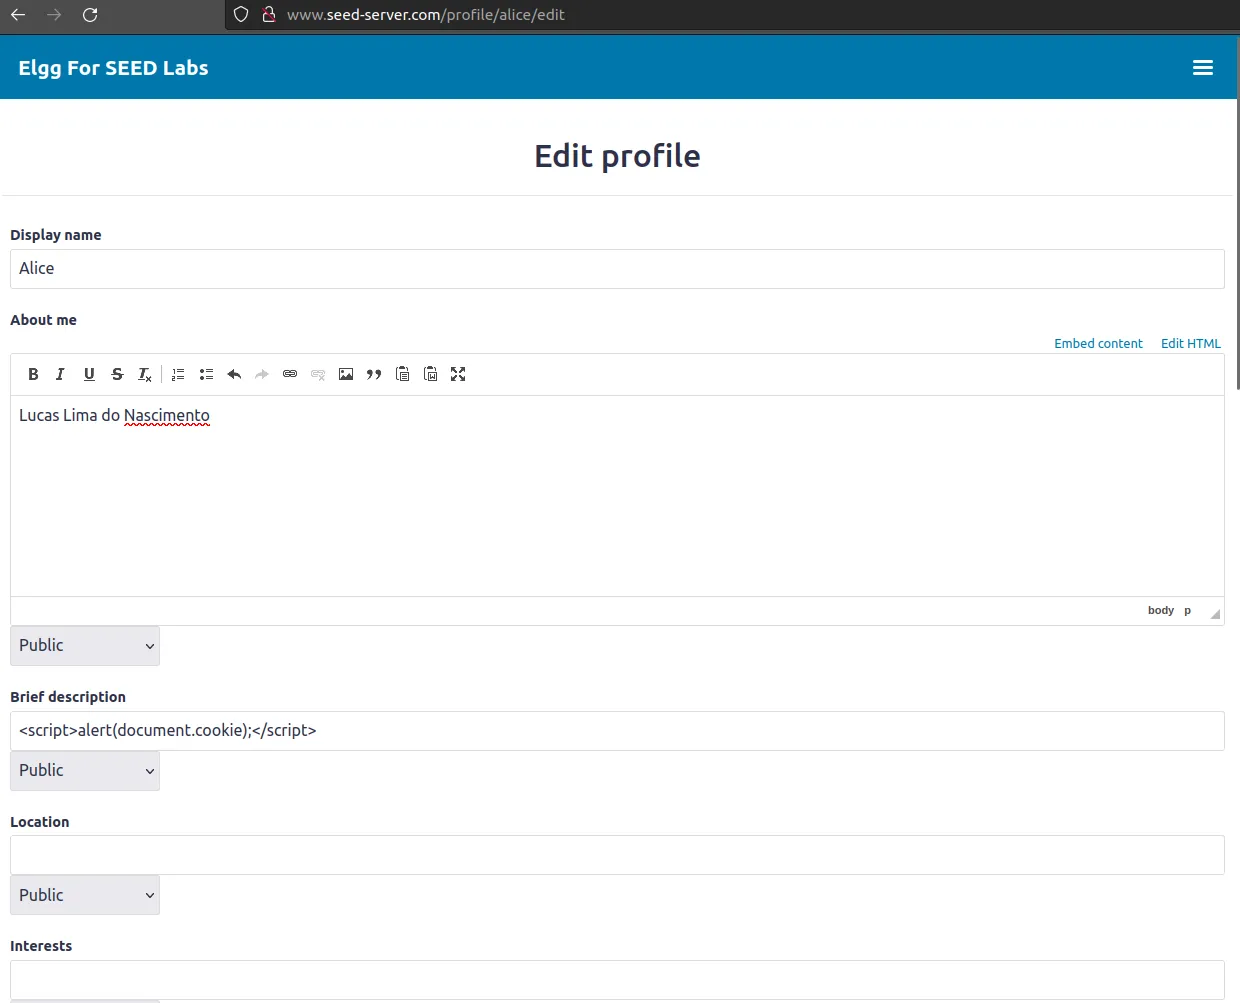Reload the page in the browser

pyautogui.click(x=90, y=15)
